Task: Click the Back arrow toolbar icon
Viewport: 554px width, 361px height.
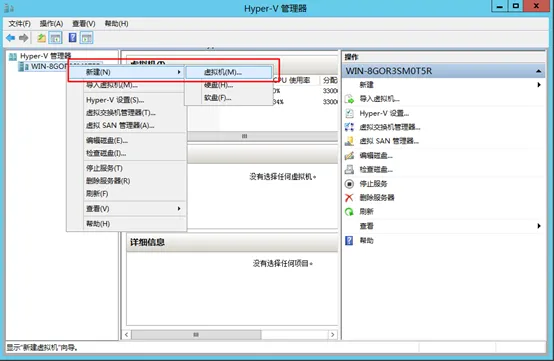Action: (11, 38)
